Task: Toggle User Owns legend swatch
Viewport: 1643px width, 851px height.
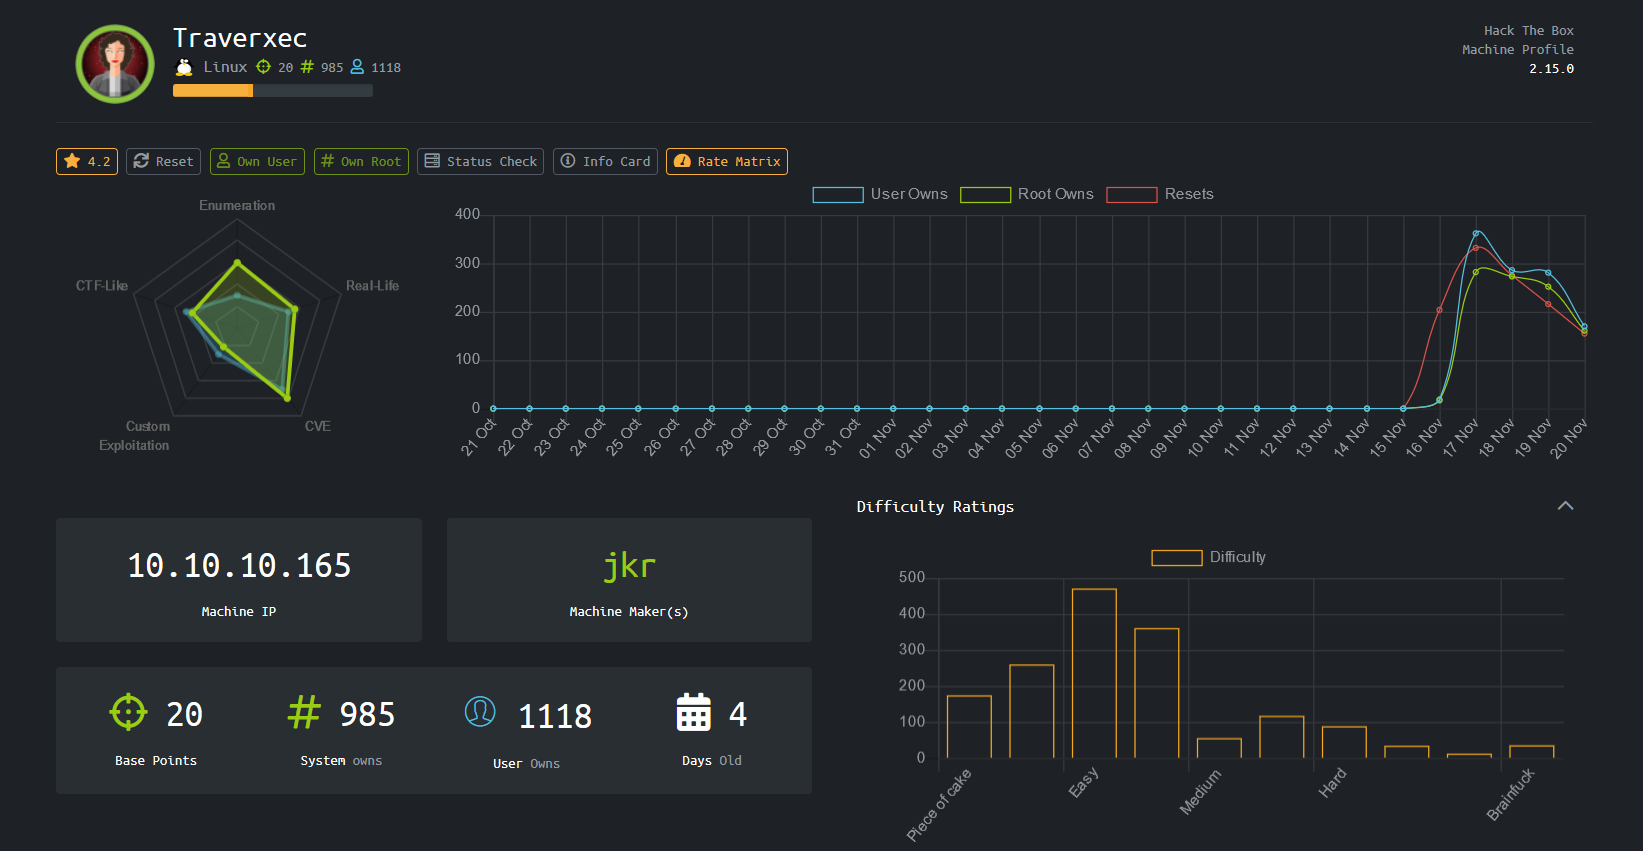Action: pos(838,195)
